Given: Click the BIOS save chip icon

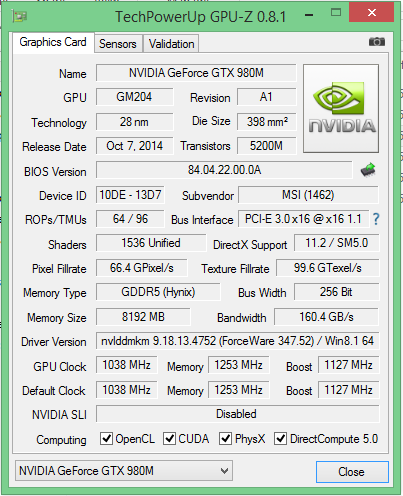Looking at the screenshot, I should tap(368, 170).
